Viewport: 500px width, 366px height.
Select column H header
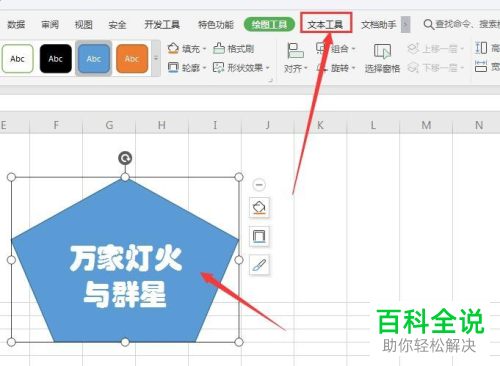pos(162,125)
